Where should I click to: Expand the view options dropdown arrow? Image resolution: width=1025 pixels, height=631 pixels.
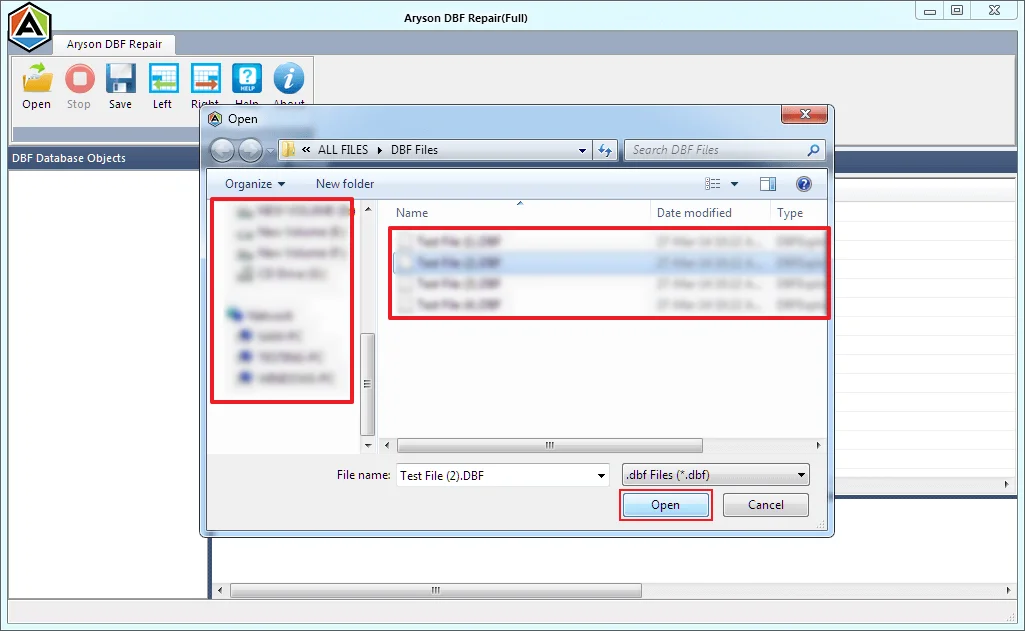pyautogui.click(x=734, y=184)
